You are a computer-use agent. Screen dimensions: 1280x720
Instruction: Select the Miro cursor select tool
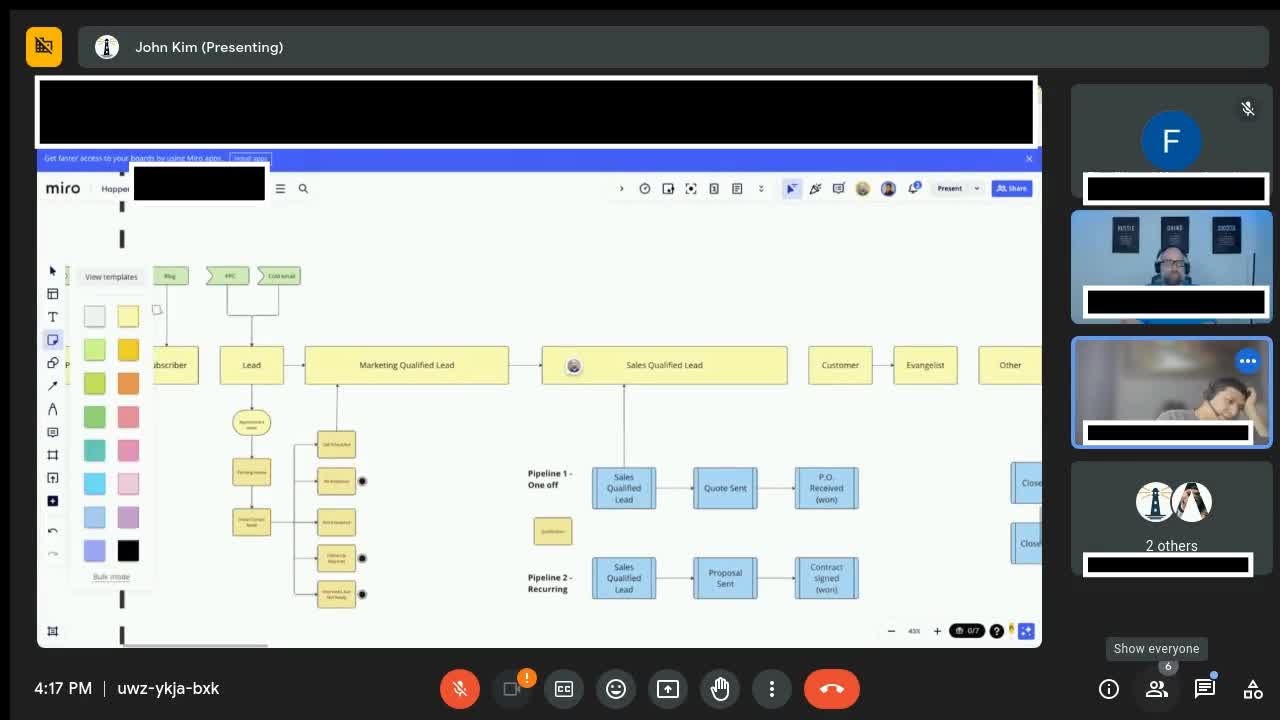pyautogui.click(x=53, y=271)
